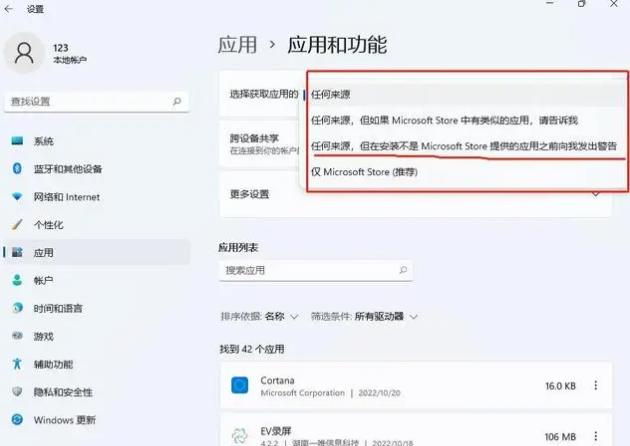Click the Windows 更新 sync icon

[x=17, y=419]
